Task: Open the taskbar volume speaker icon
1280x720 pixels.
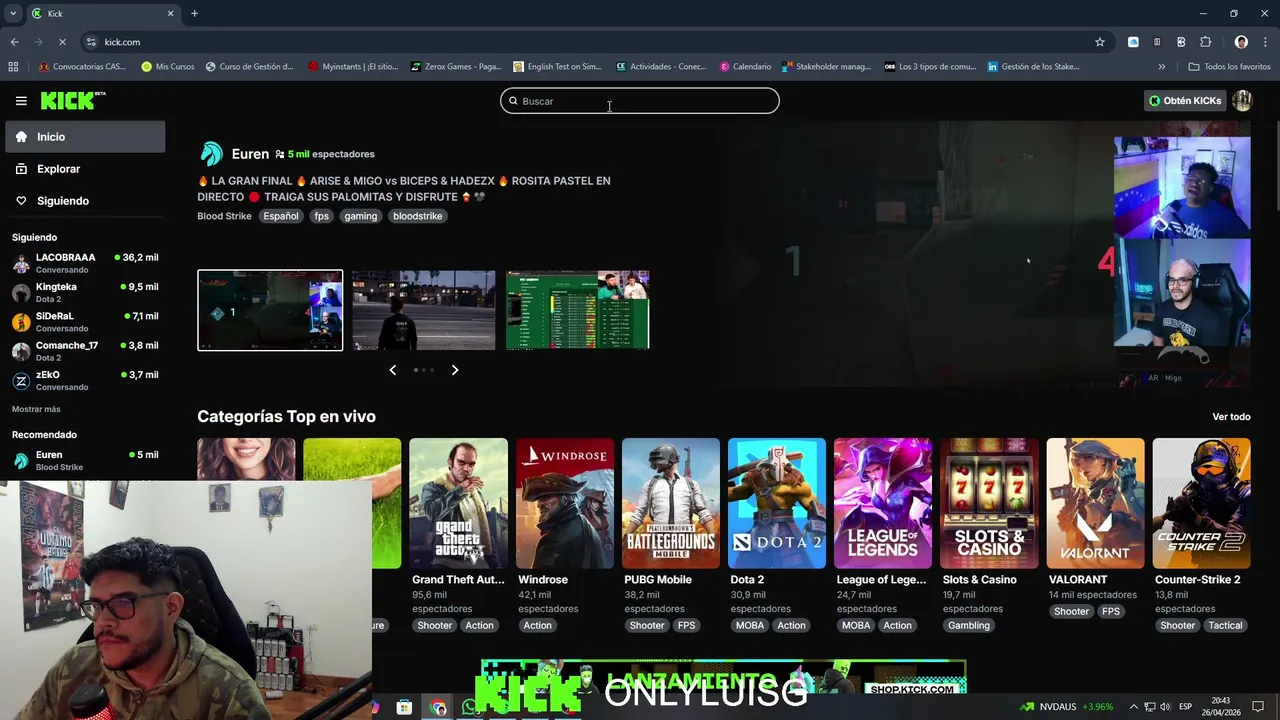Action: 1165,707
